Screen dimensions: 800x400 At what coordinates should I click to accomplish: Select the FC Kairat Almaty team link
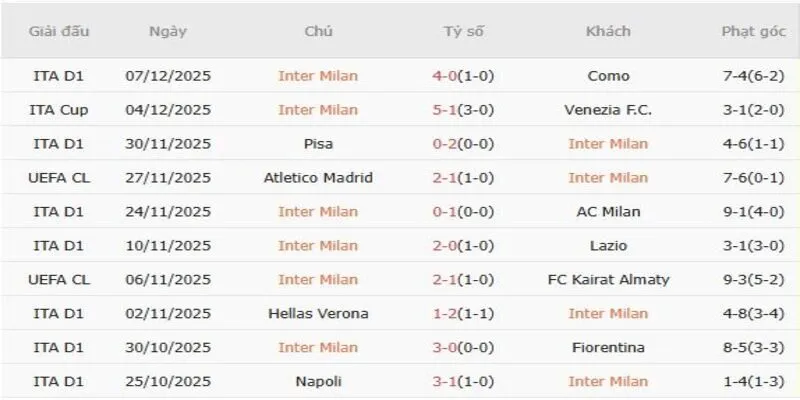tap(607, 280)
